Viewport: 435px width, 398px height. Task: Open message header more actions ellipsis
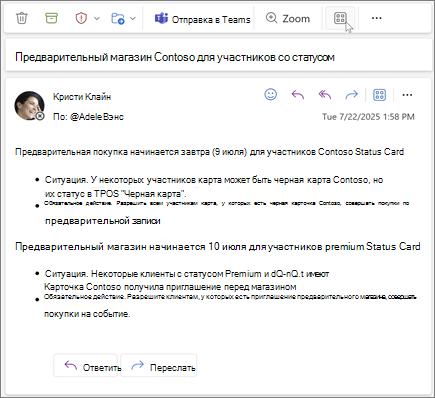pyautogui.click(x=407, y=95)
